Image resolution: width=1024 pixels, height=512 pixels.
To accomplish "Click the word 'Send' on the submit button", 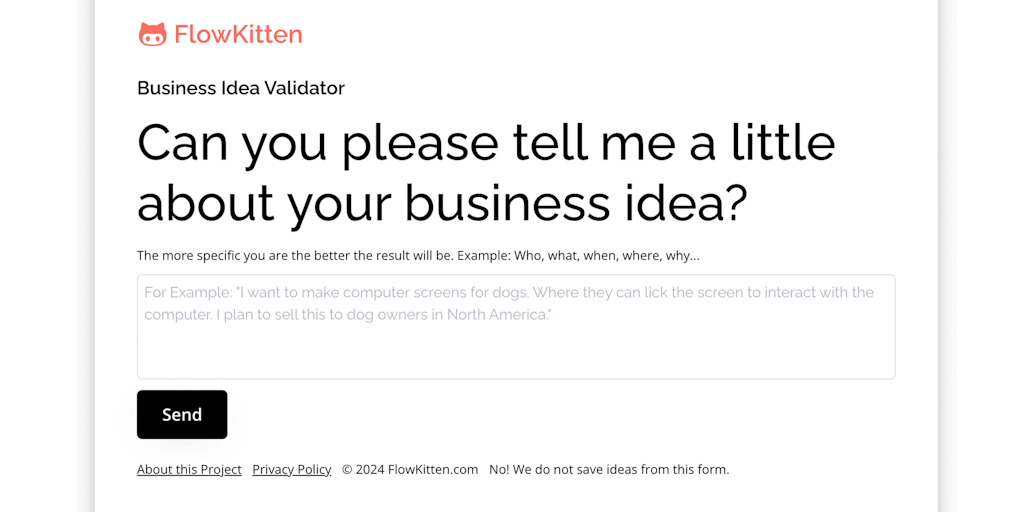I will click(182, 415).
